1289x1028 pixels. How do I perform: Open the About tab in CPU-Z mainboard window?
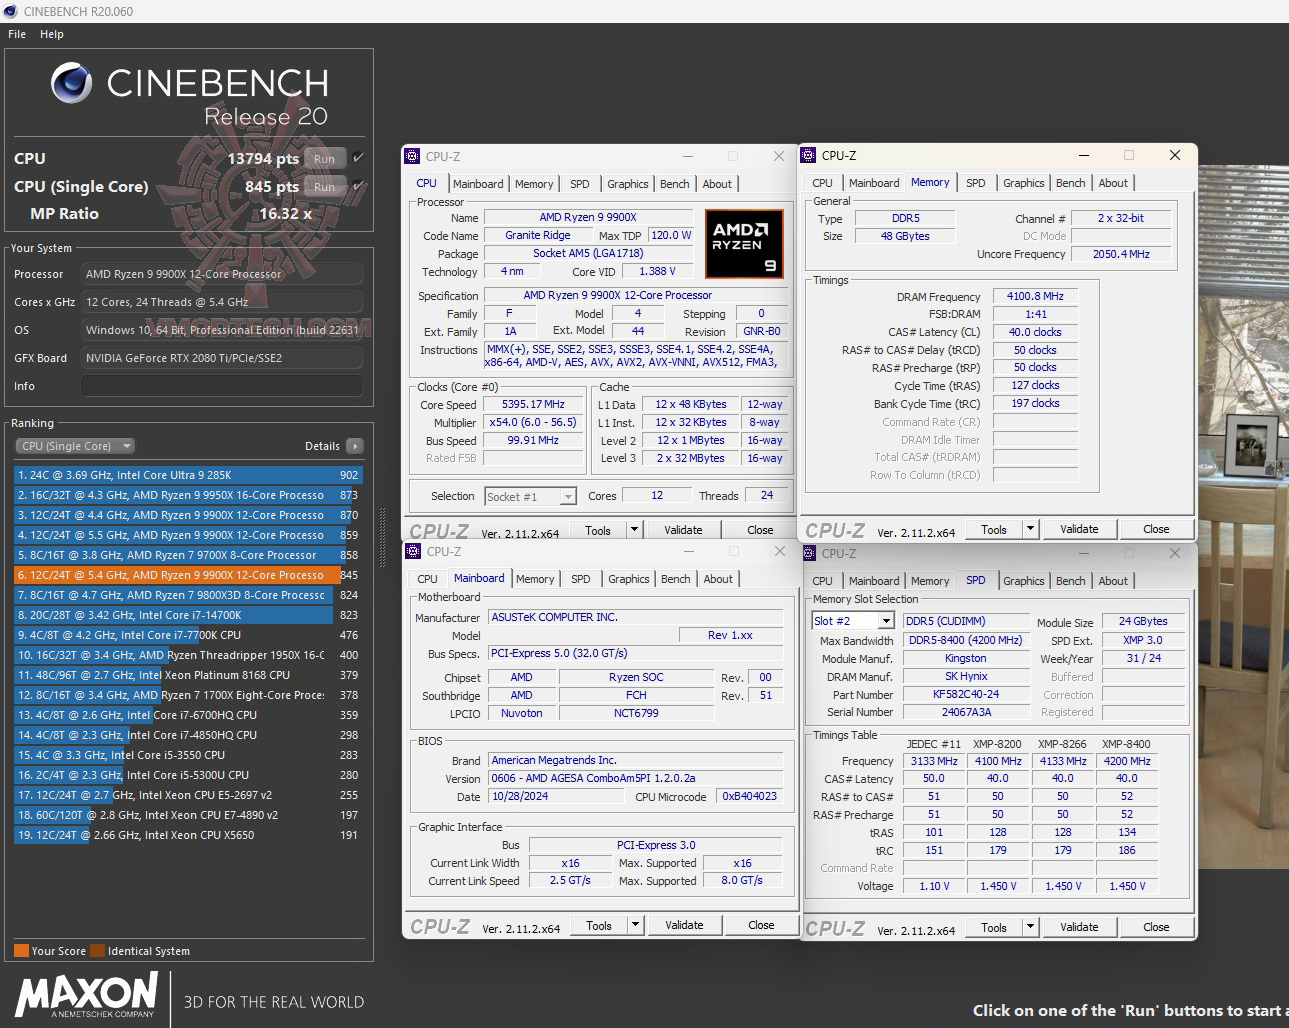tap(718, 579)
